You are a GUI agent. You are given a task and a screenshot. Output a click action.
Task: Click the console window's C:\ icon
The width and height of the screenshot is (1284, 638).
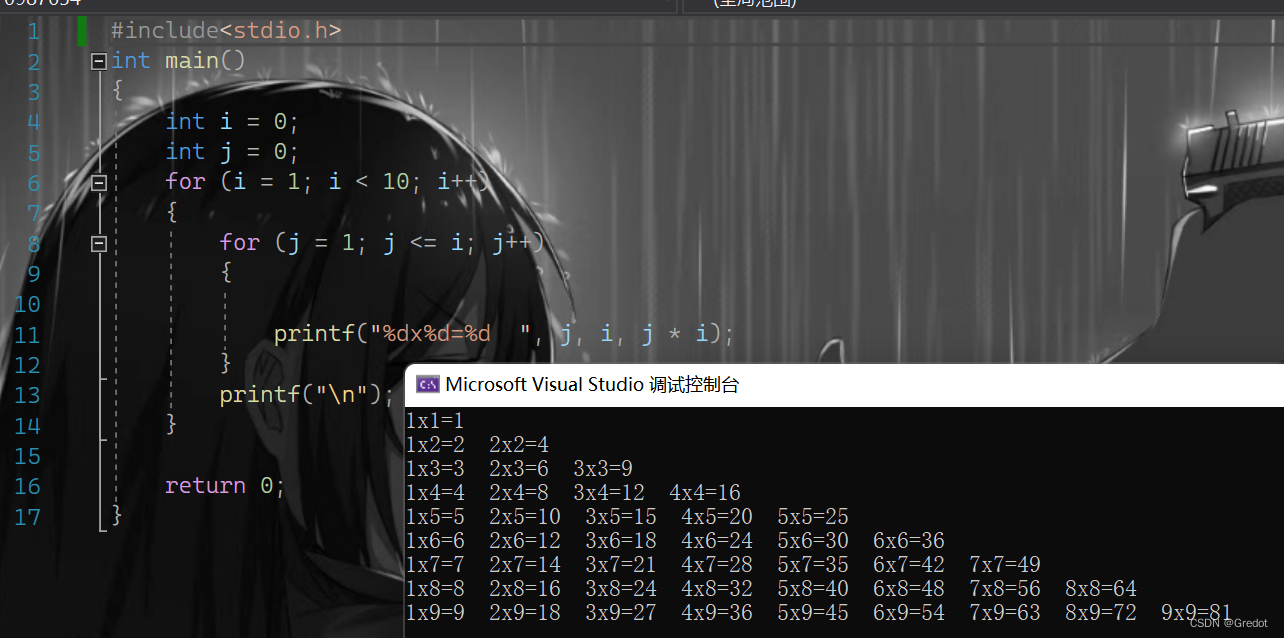[x=428, y=385]
